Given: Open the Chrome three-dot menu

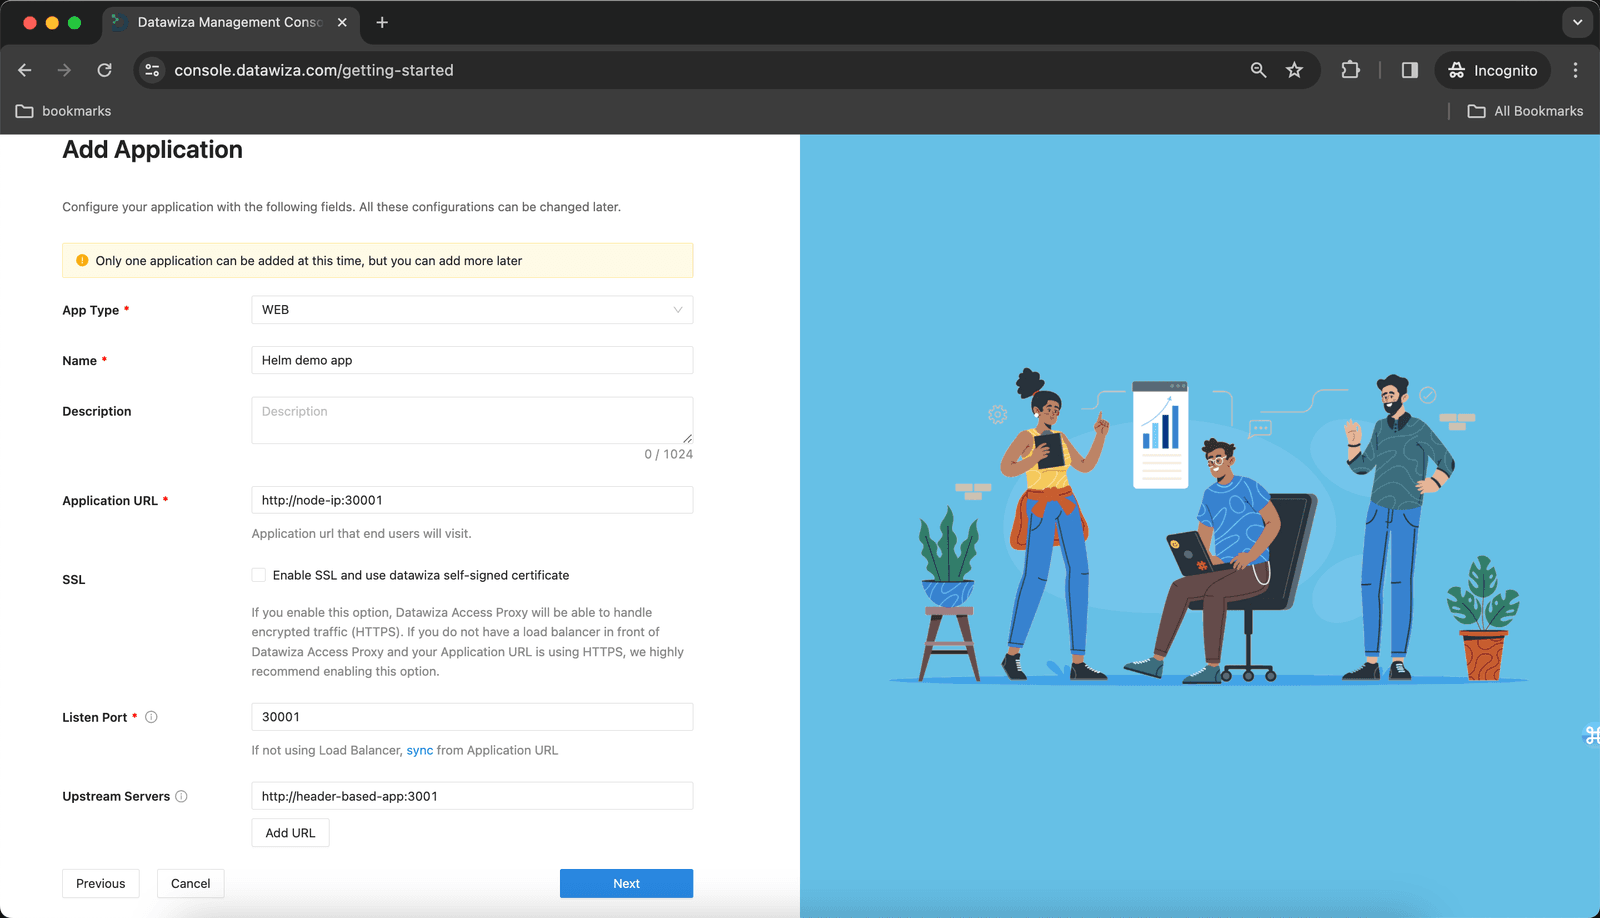Looking at the screenshot, I should [1575, 70].
